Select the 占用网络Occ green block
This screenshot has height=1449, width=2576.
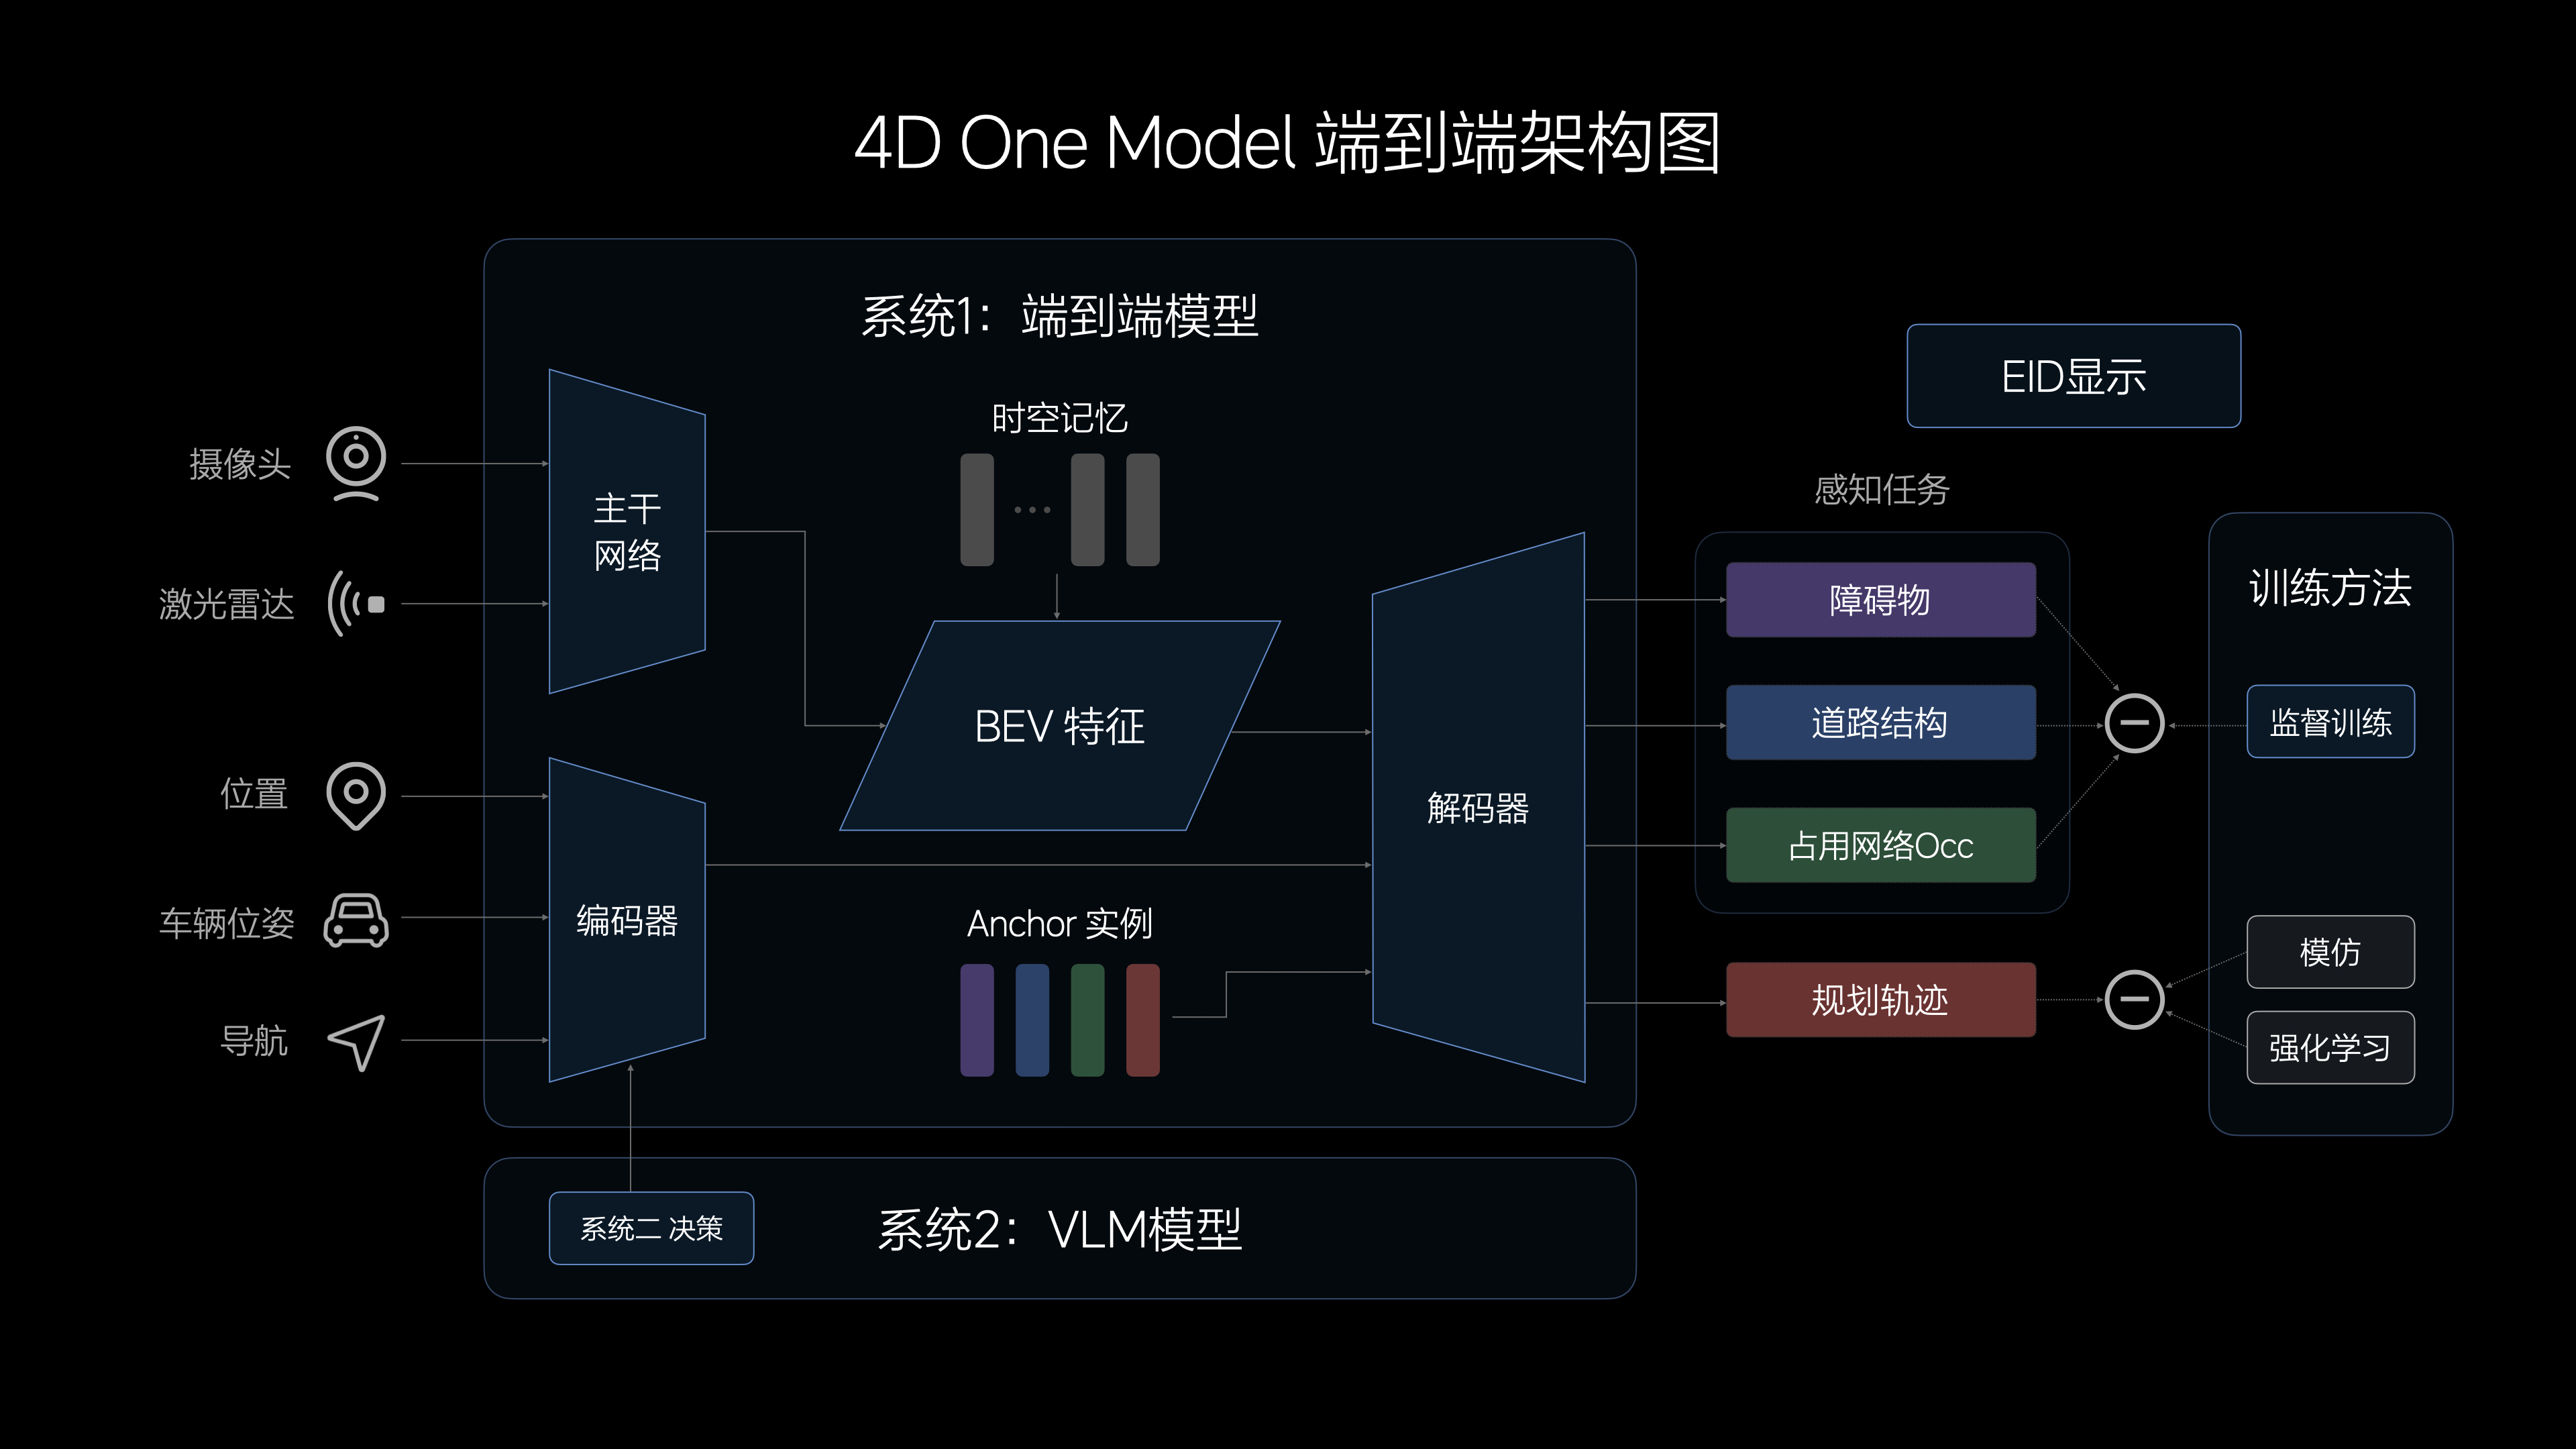1880,846
